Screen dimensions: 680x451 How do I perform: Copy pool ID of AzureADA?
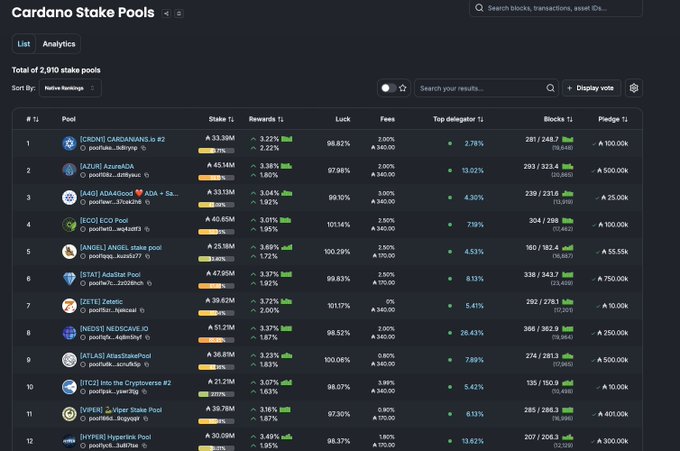tap(147, 175)
